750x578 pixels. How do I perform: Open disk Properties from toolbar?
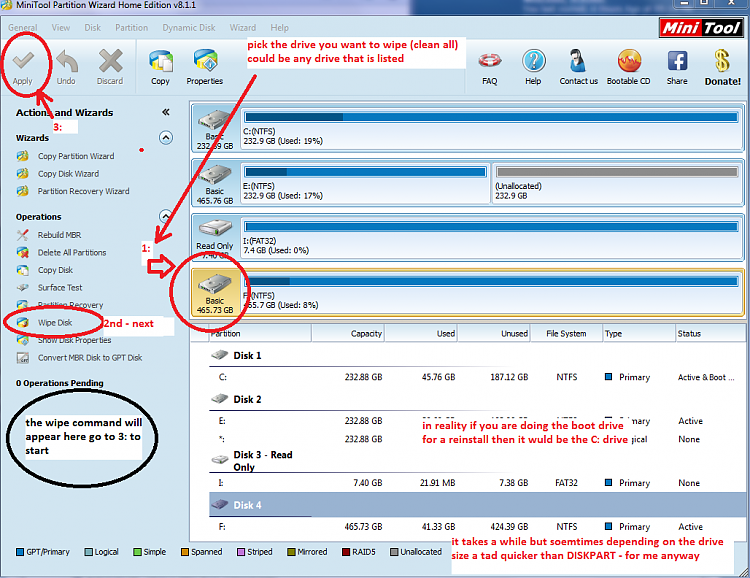(205, 67)
